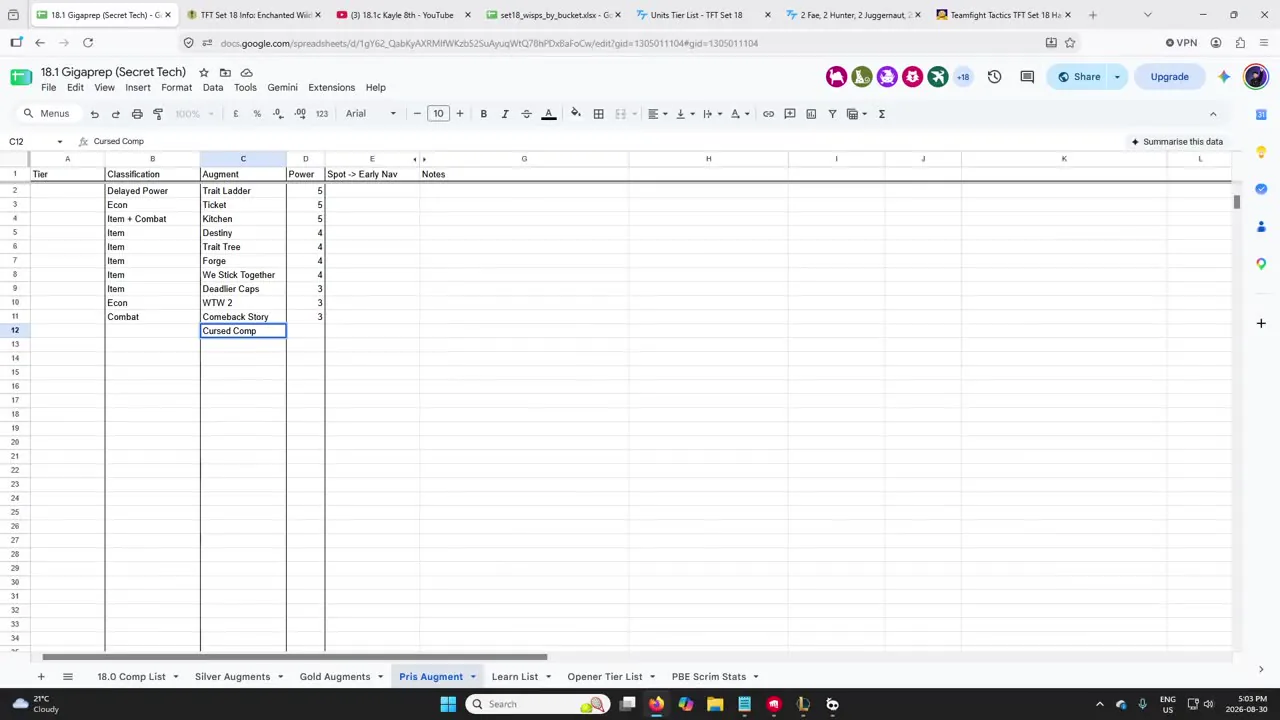Viewport: 1280px width, 720px height.
Task: Click Summarise this data
Action: pyautogui.click(x=1177, y=142)
